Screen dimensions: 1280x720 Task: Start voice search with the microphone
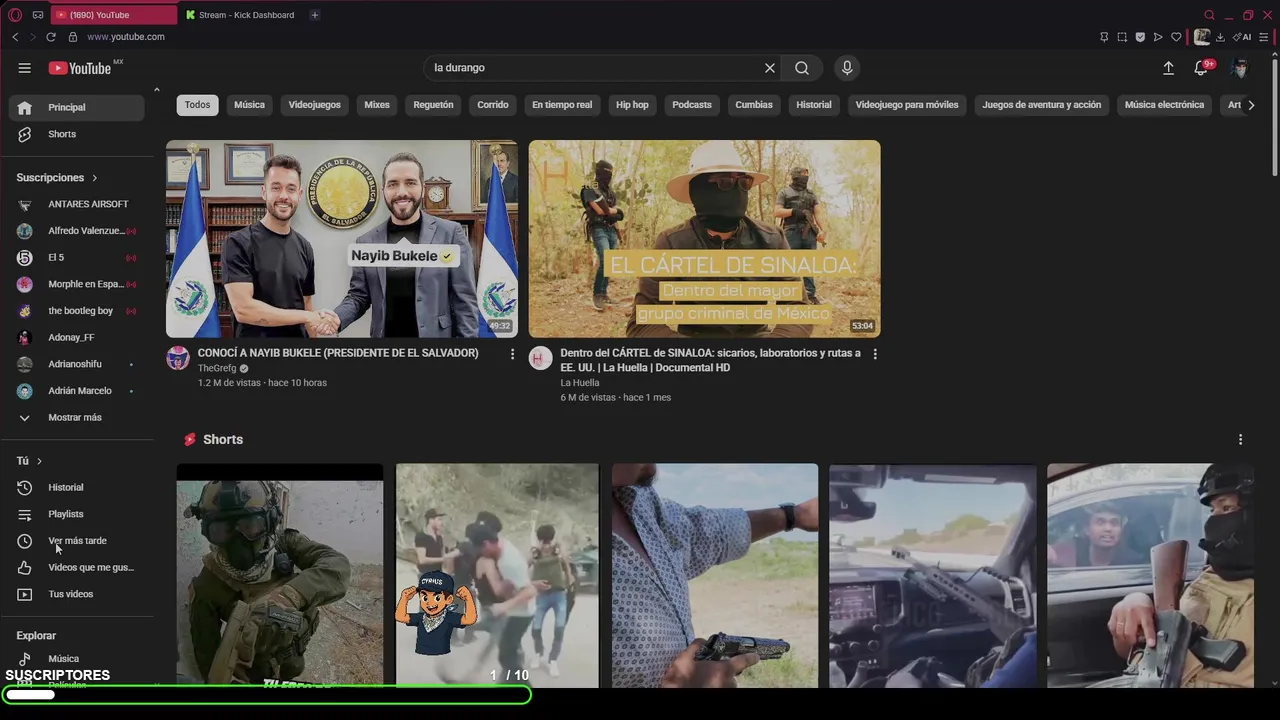coord(847,68)
